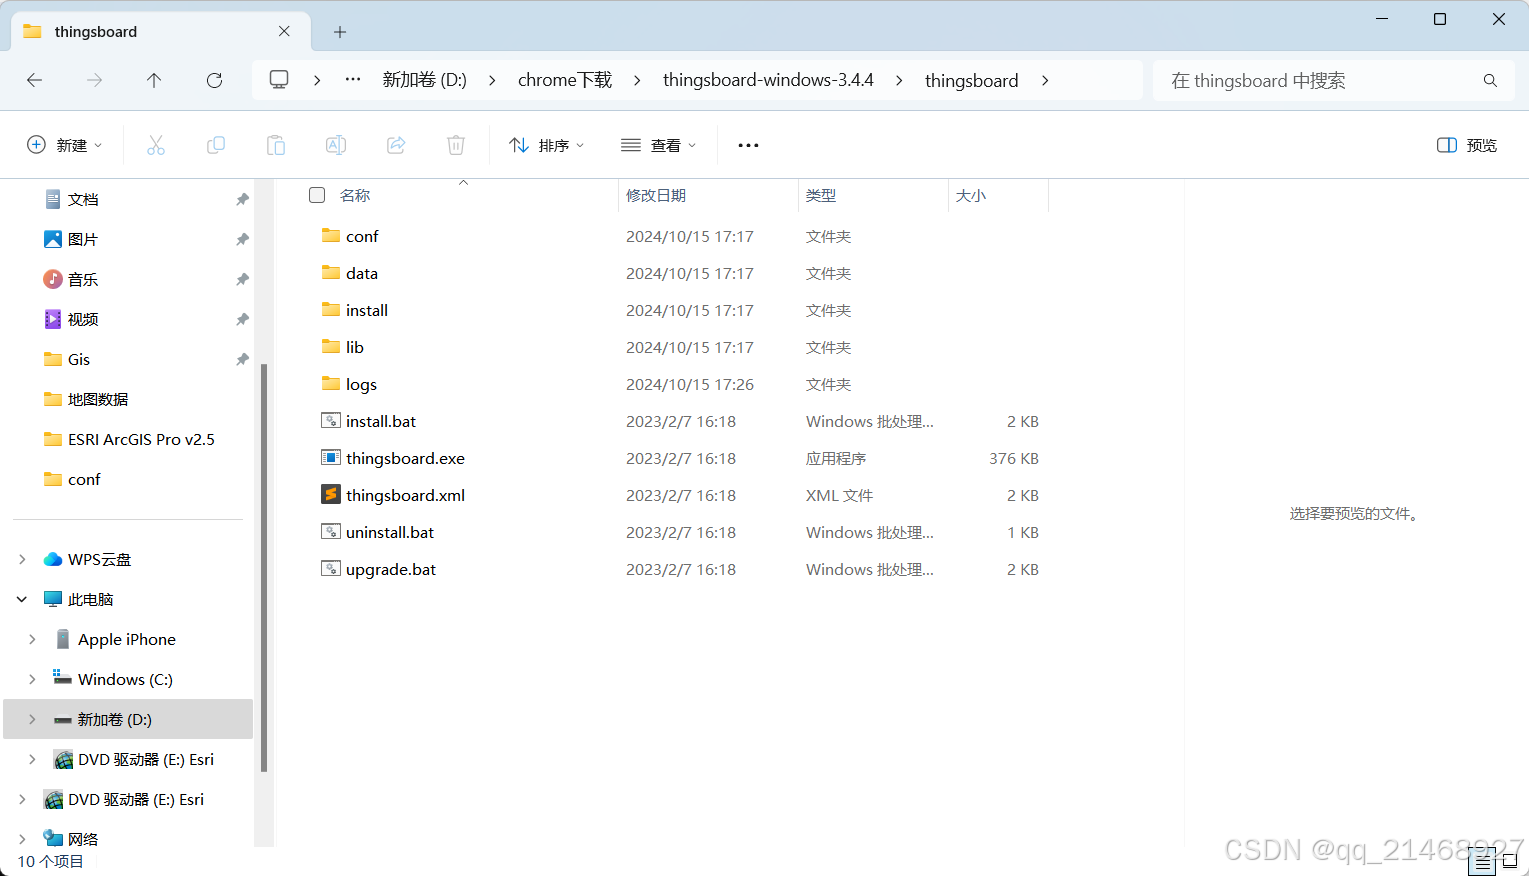Screen dimensions: 1529x876
Task: Click the Cut scissors icon
Action: tap(156, 145)
